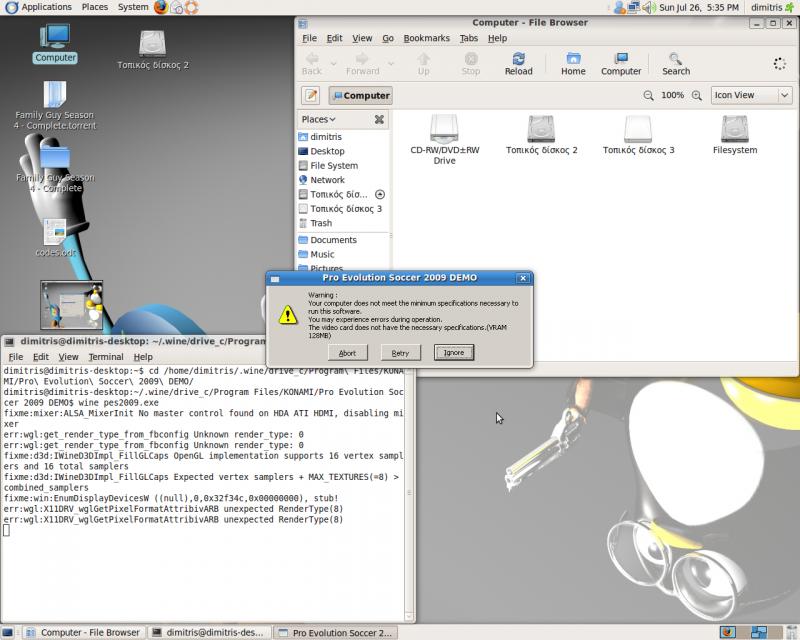
Task: Open terminal window's View menu
Action: [68, 357]
